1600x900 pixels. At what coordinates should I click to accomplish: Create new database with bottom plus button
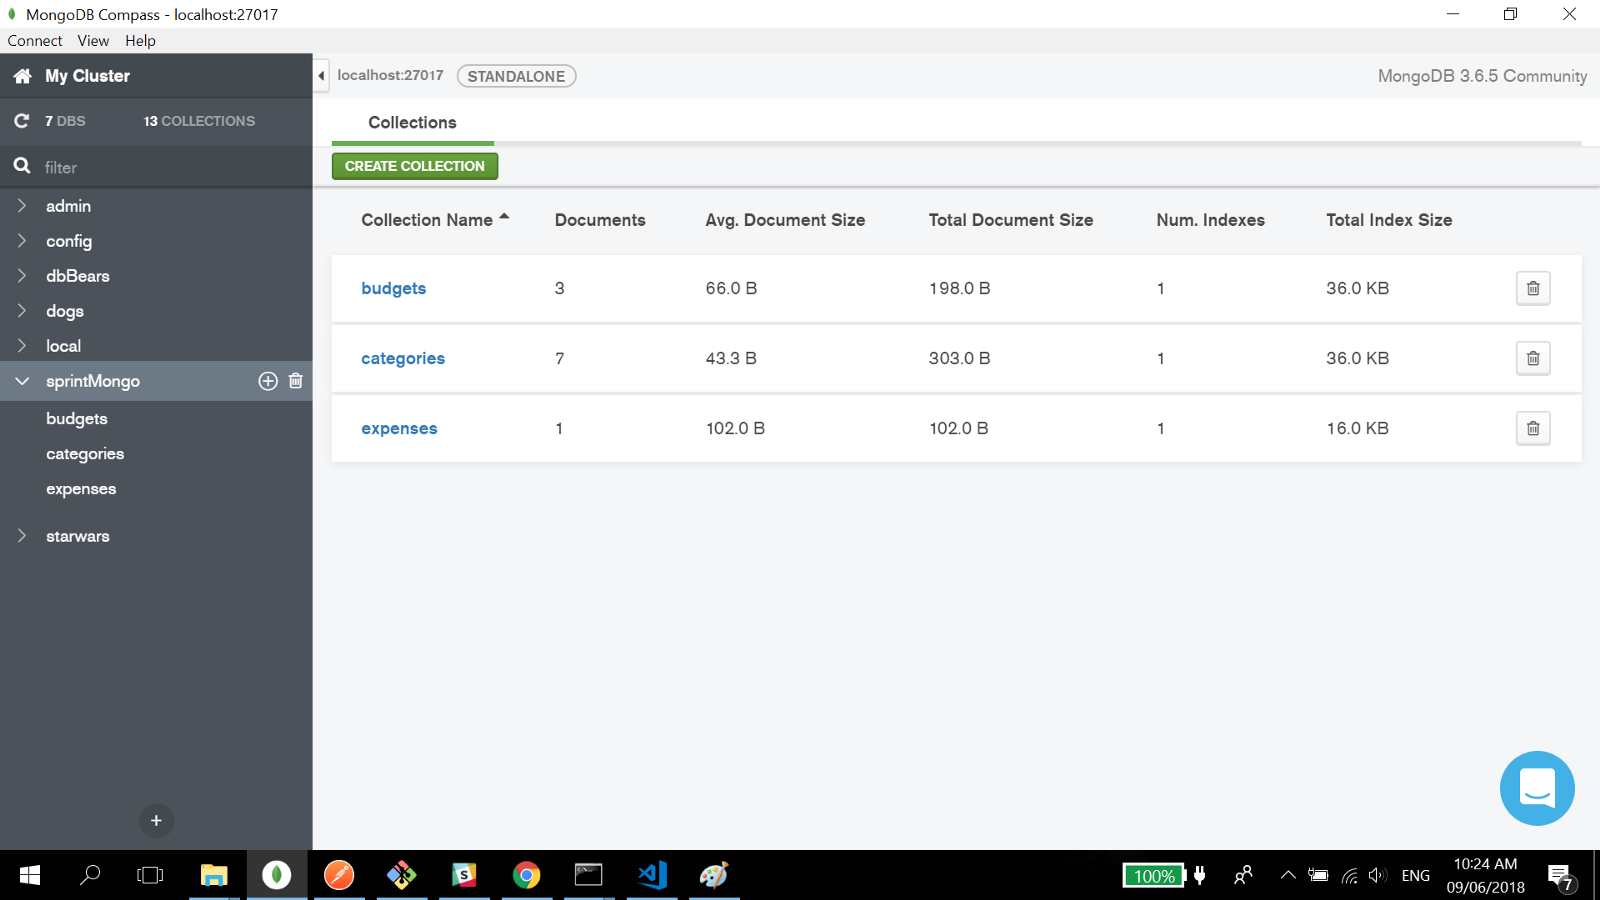coord(156,821)
